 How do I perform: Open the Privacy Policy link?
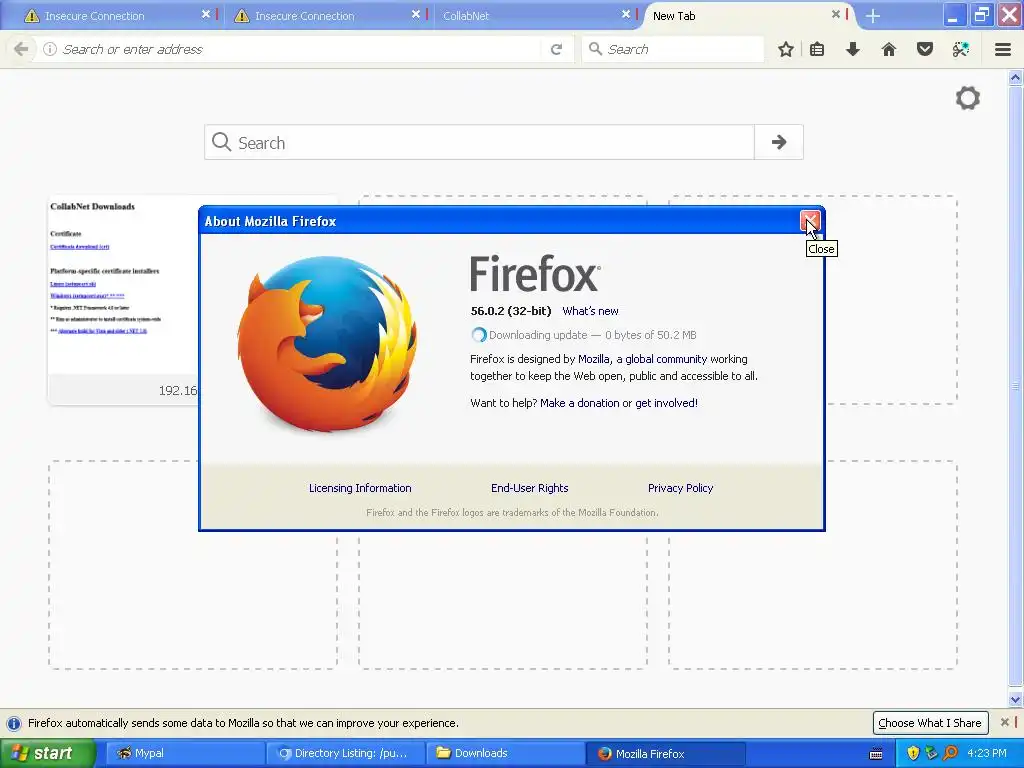tap(680, 488)
